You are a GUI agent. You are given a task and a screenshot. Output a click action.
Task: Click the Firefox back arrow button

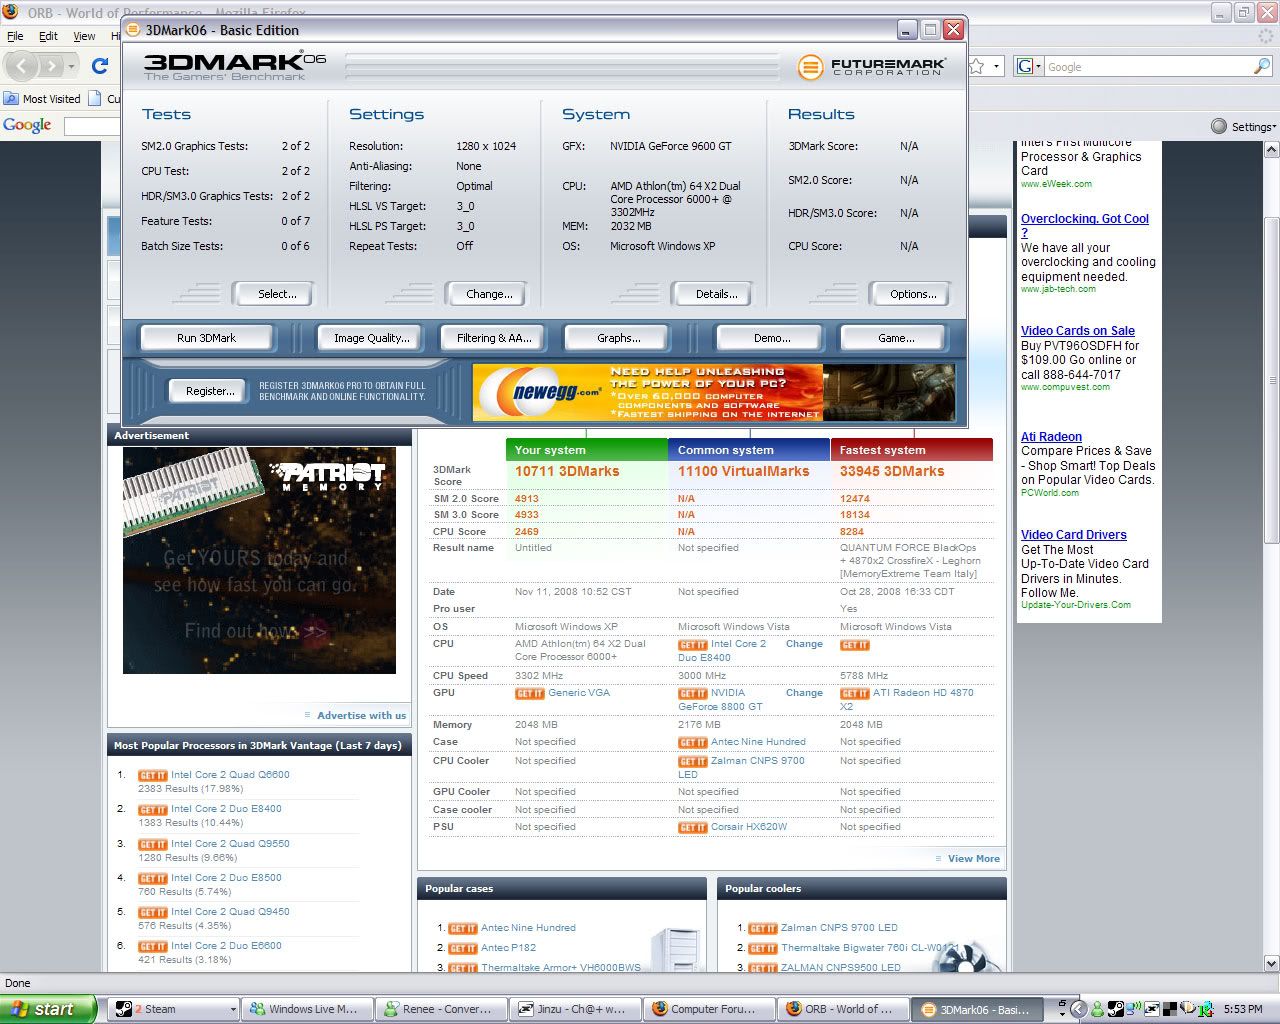click(x=22, y=66)
